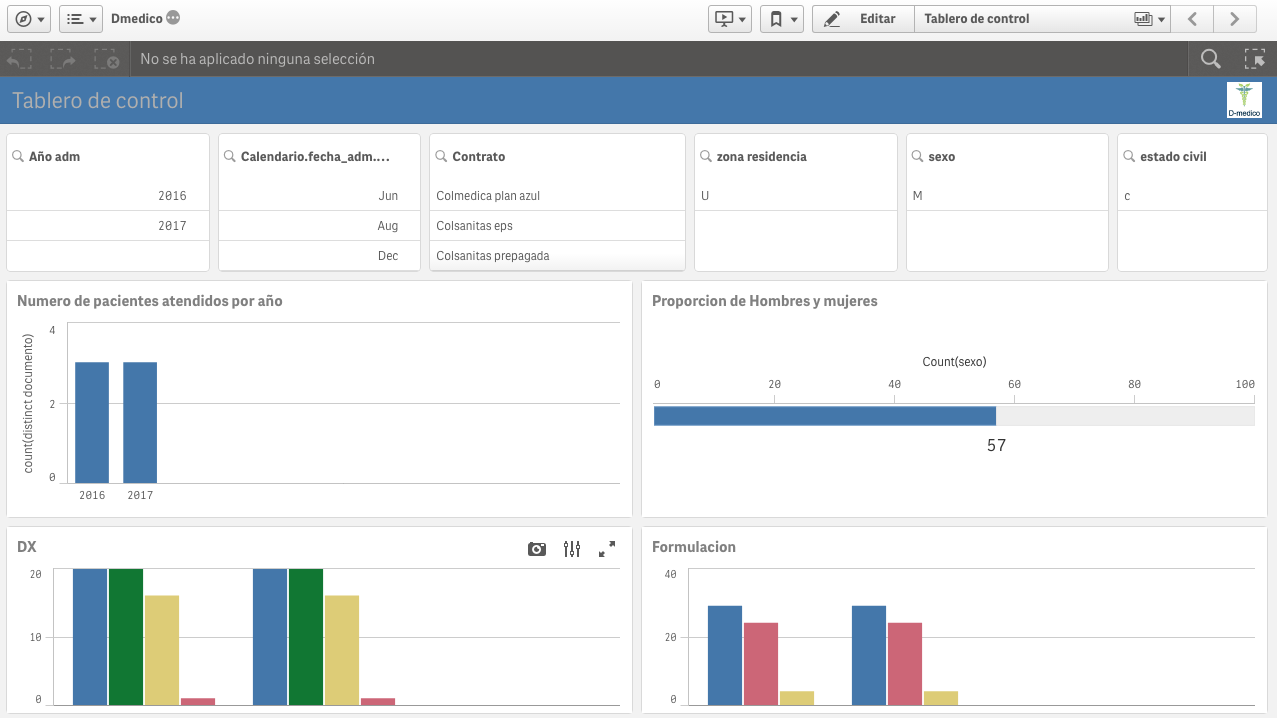Image resolution: width=1277 pixels, height=718 pixels.
Task: Click the Editar button
Action: pos(863,19)
